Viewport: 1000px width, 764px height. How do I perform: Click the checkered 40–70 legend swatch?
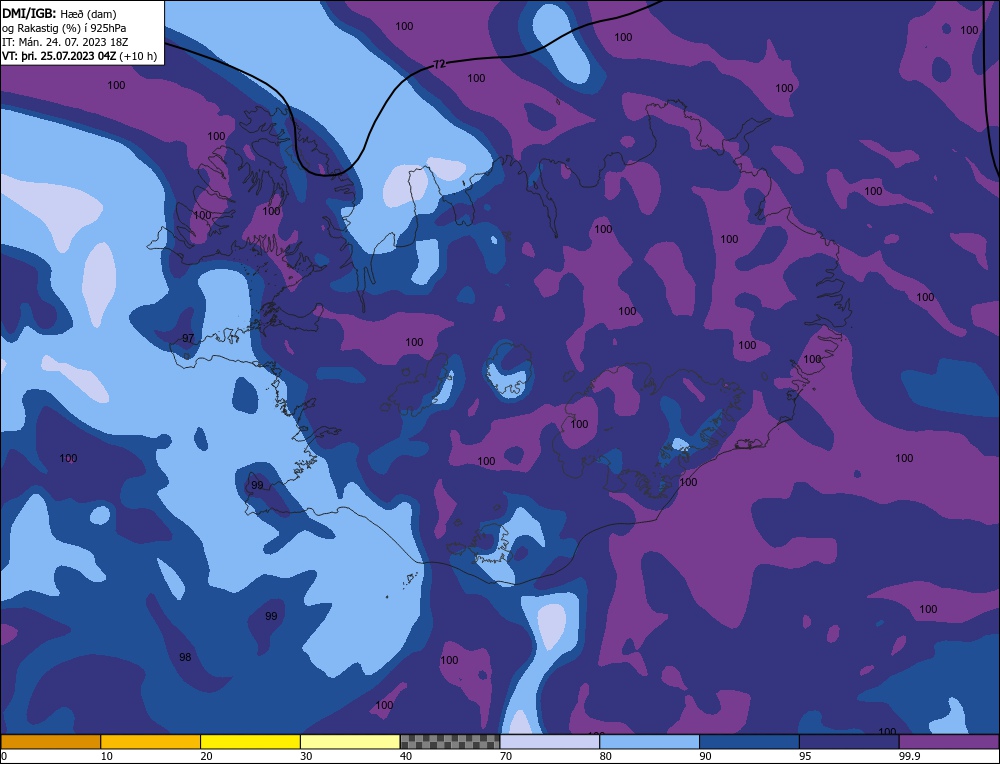pos(450,741)
